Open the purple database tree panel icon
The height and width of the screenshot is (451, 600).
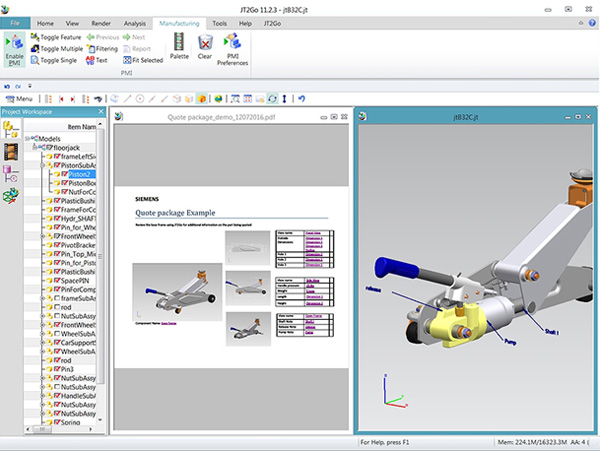click(x=11, y=174)
